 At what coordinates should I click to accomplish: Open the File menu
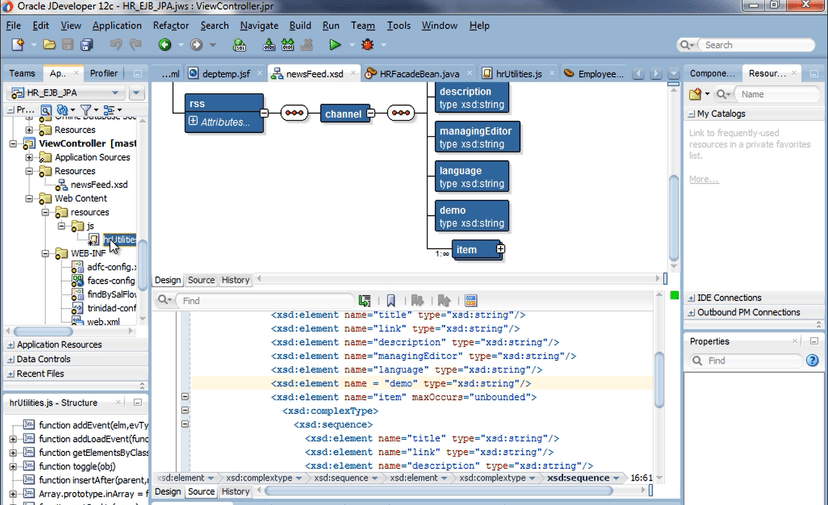(13, 25)
